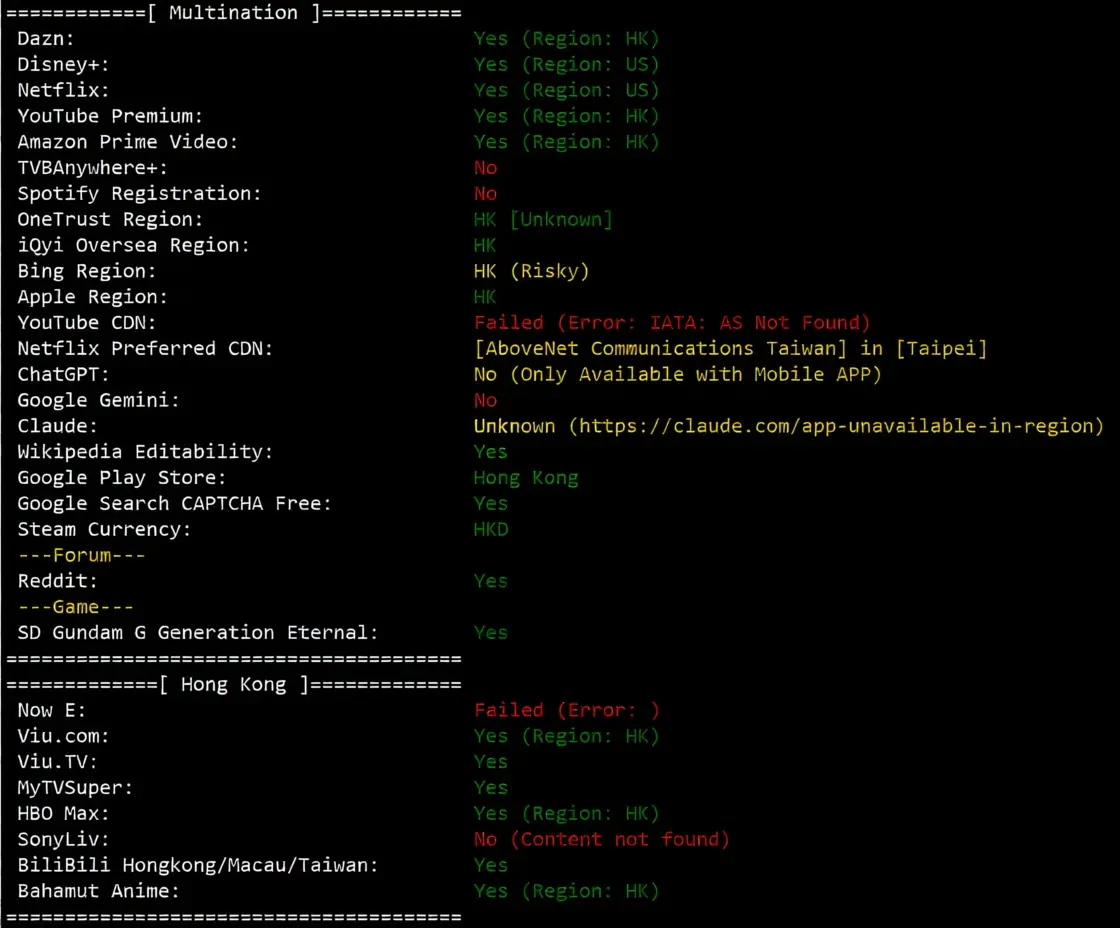Screen dimensions: 1120x928
Task: Click the OneTrust Region Unknown result
Action: pos(543,219)
